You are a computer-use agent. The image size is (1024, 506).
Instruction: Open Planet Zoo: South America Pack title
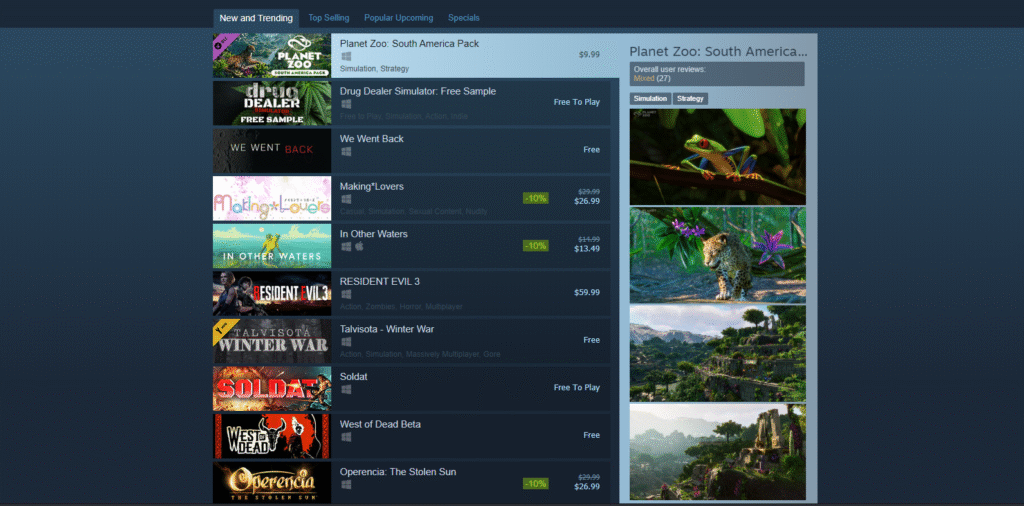[x=409, y=44]
